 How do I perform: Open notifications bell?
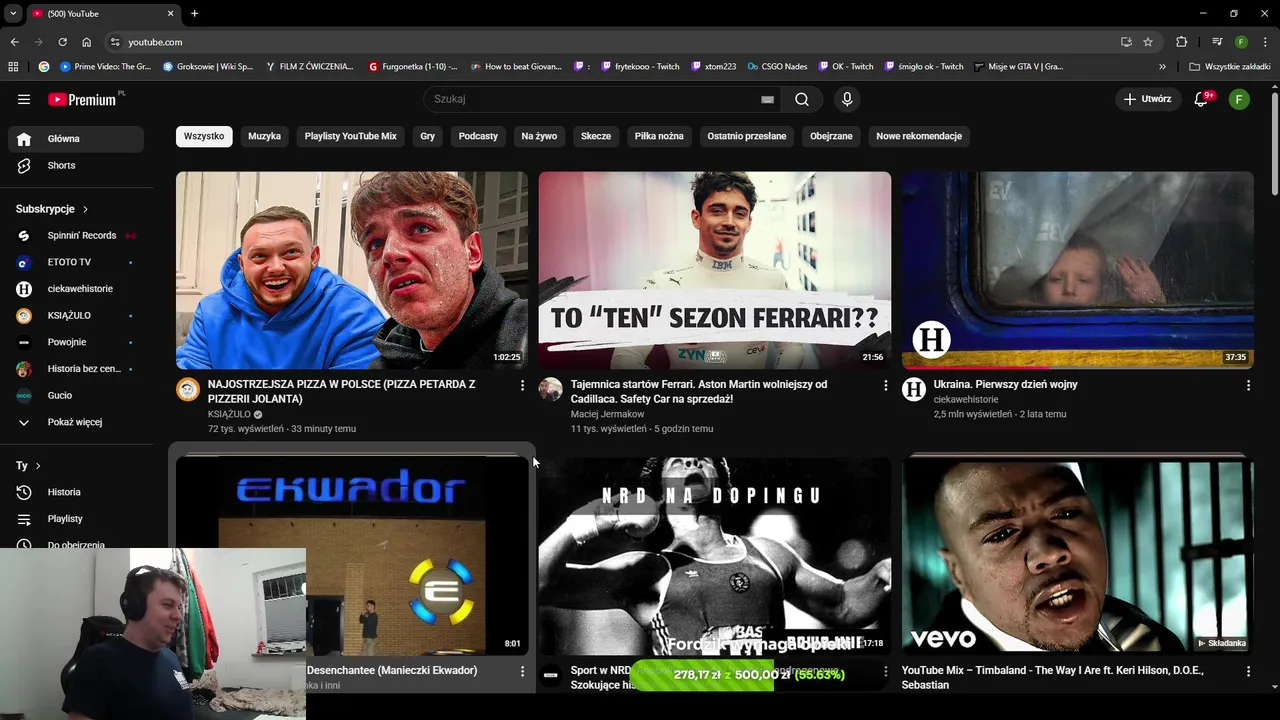[1202, 99]
